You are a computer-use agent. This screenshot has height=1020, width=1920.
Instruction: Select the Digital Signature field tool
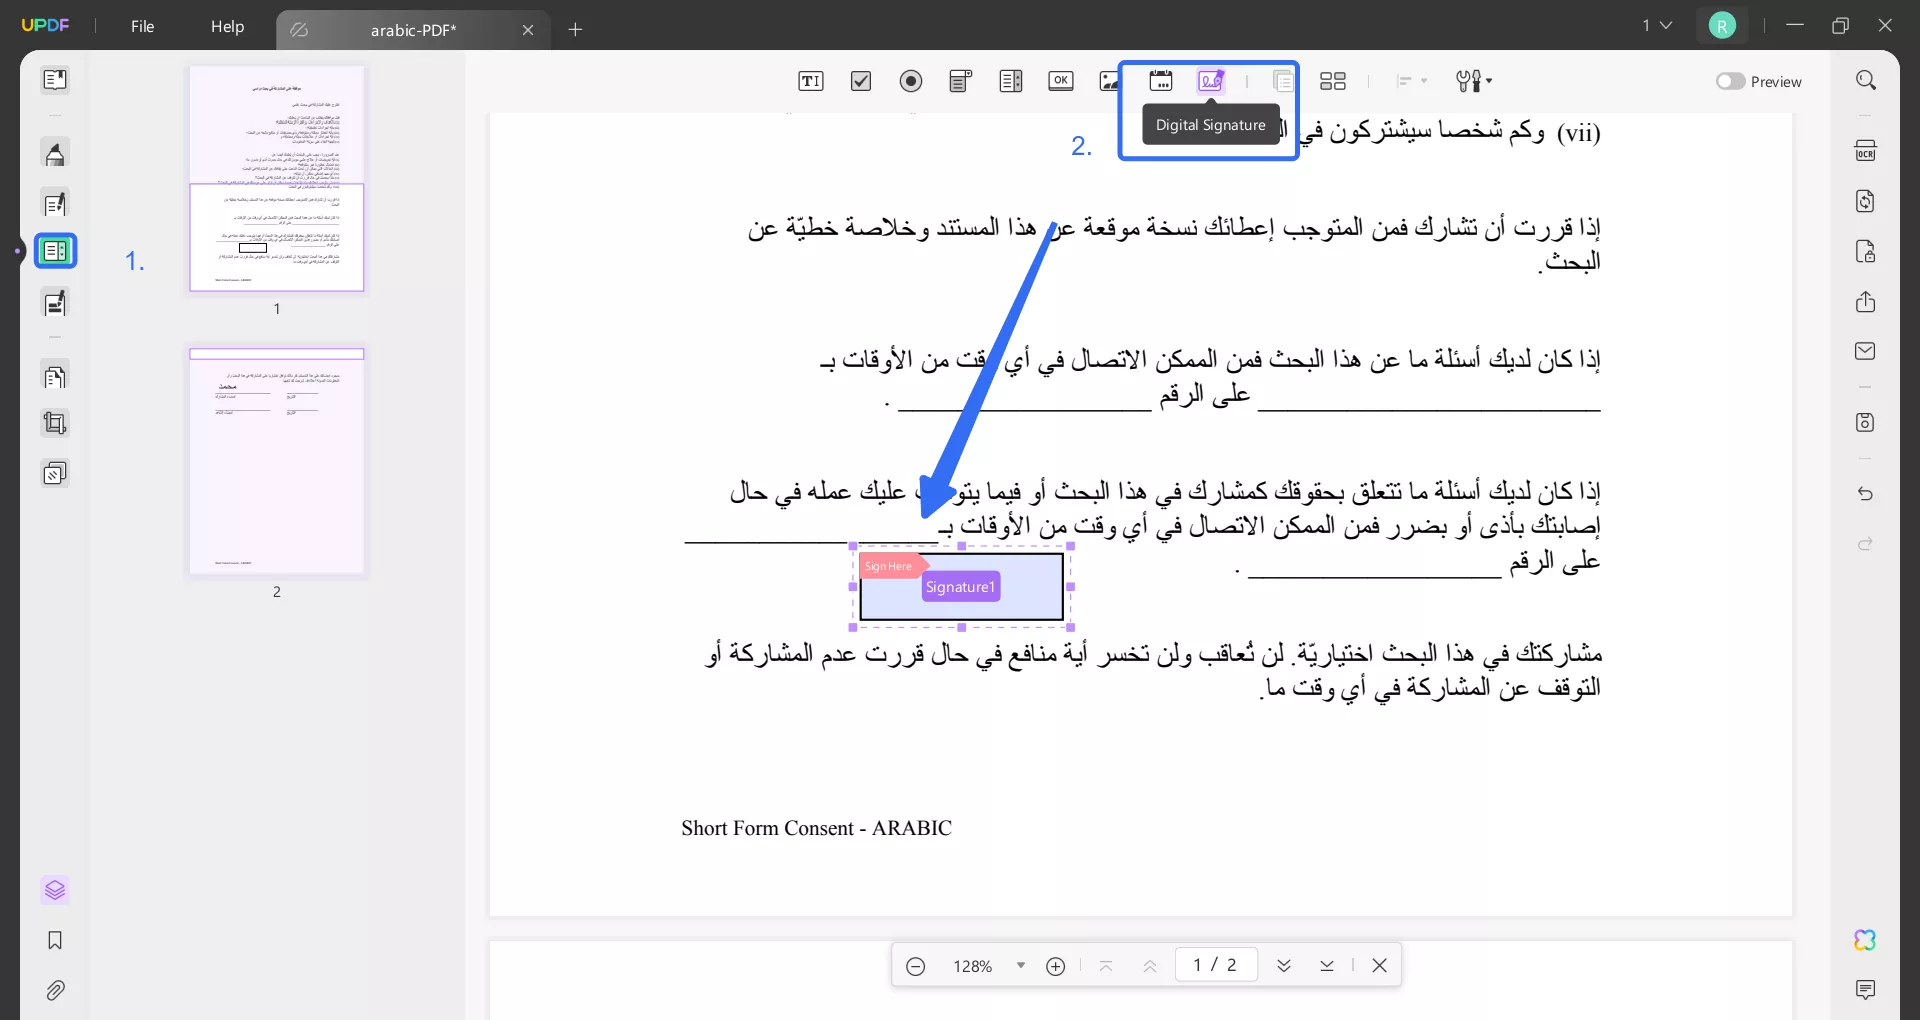point(1211,81)
